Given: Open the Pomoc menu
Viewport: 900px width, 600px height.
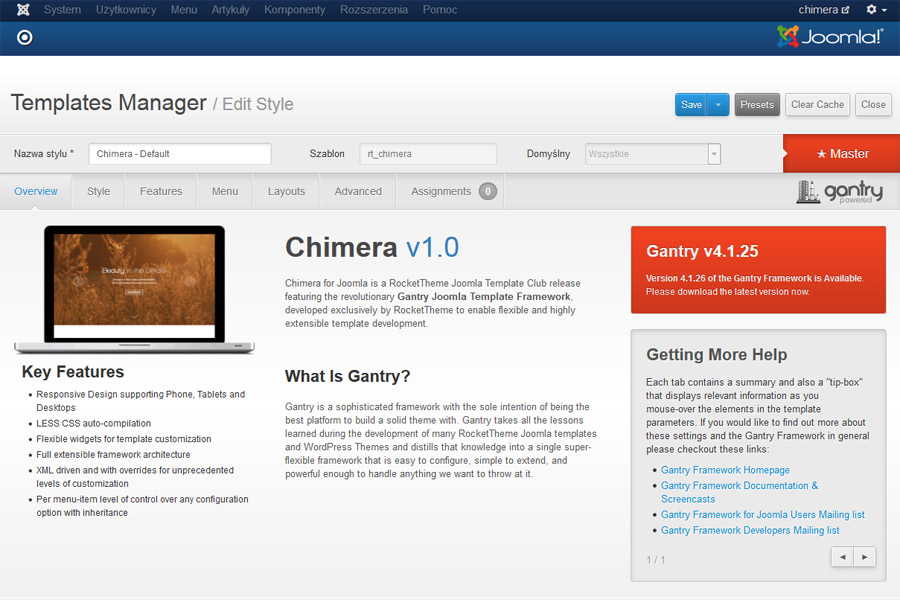Looking at the screenshot, I should tap(440, 10).
